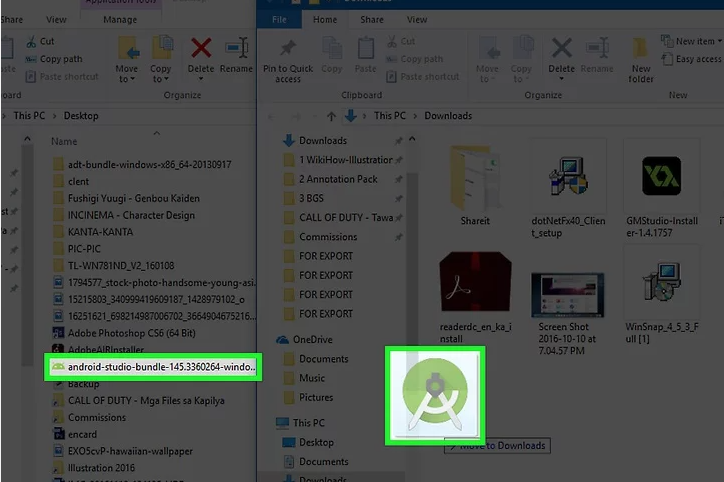Switch to the Share ribbon tab in Downloads window
Viewport: 724px width, 482px height.
[x=370, y=19]
